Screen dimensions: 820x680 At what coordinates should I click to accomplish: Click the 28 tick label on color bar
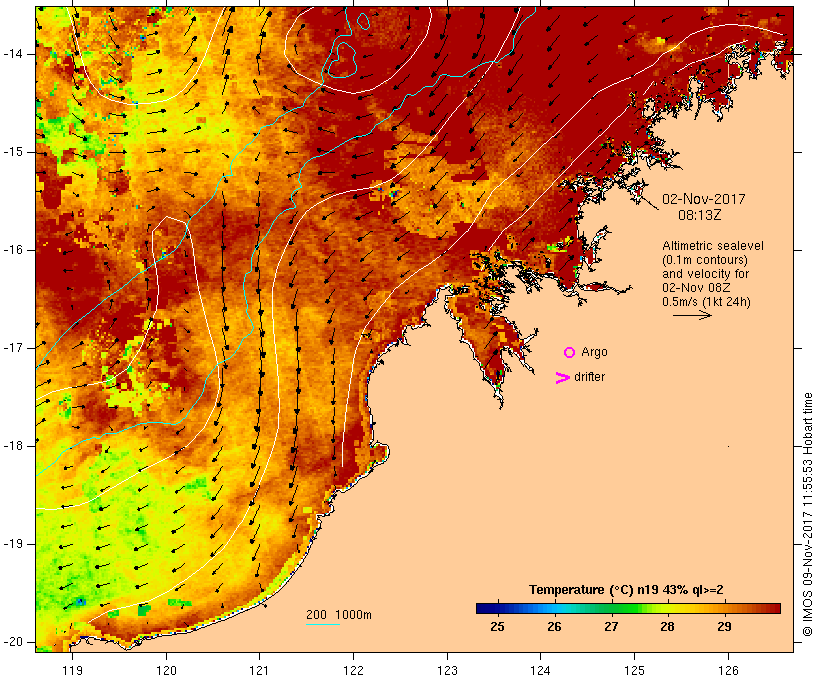click(x=667, y=627)
